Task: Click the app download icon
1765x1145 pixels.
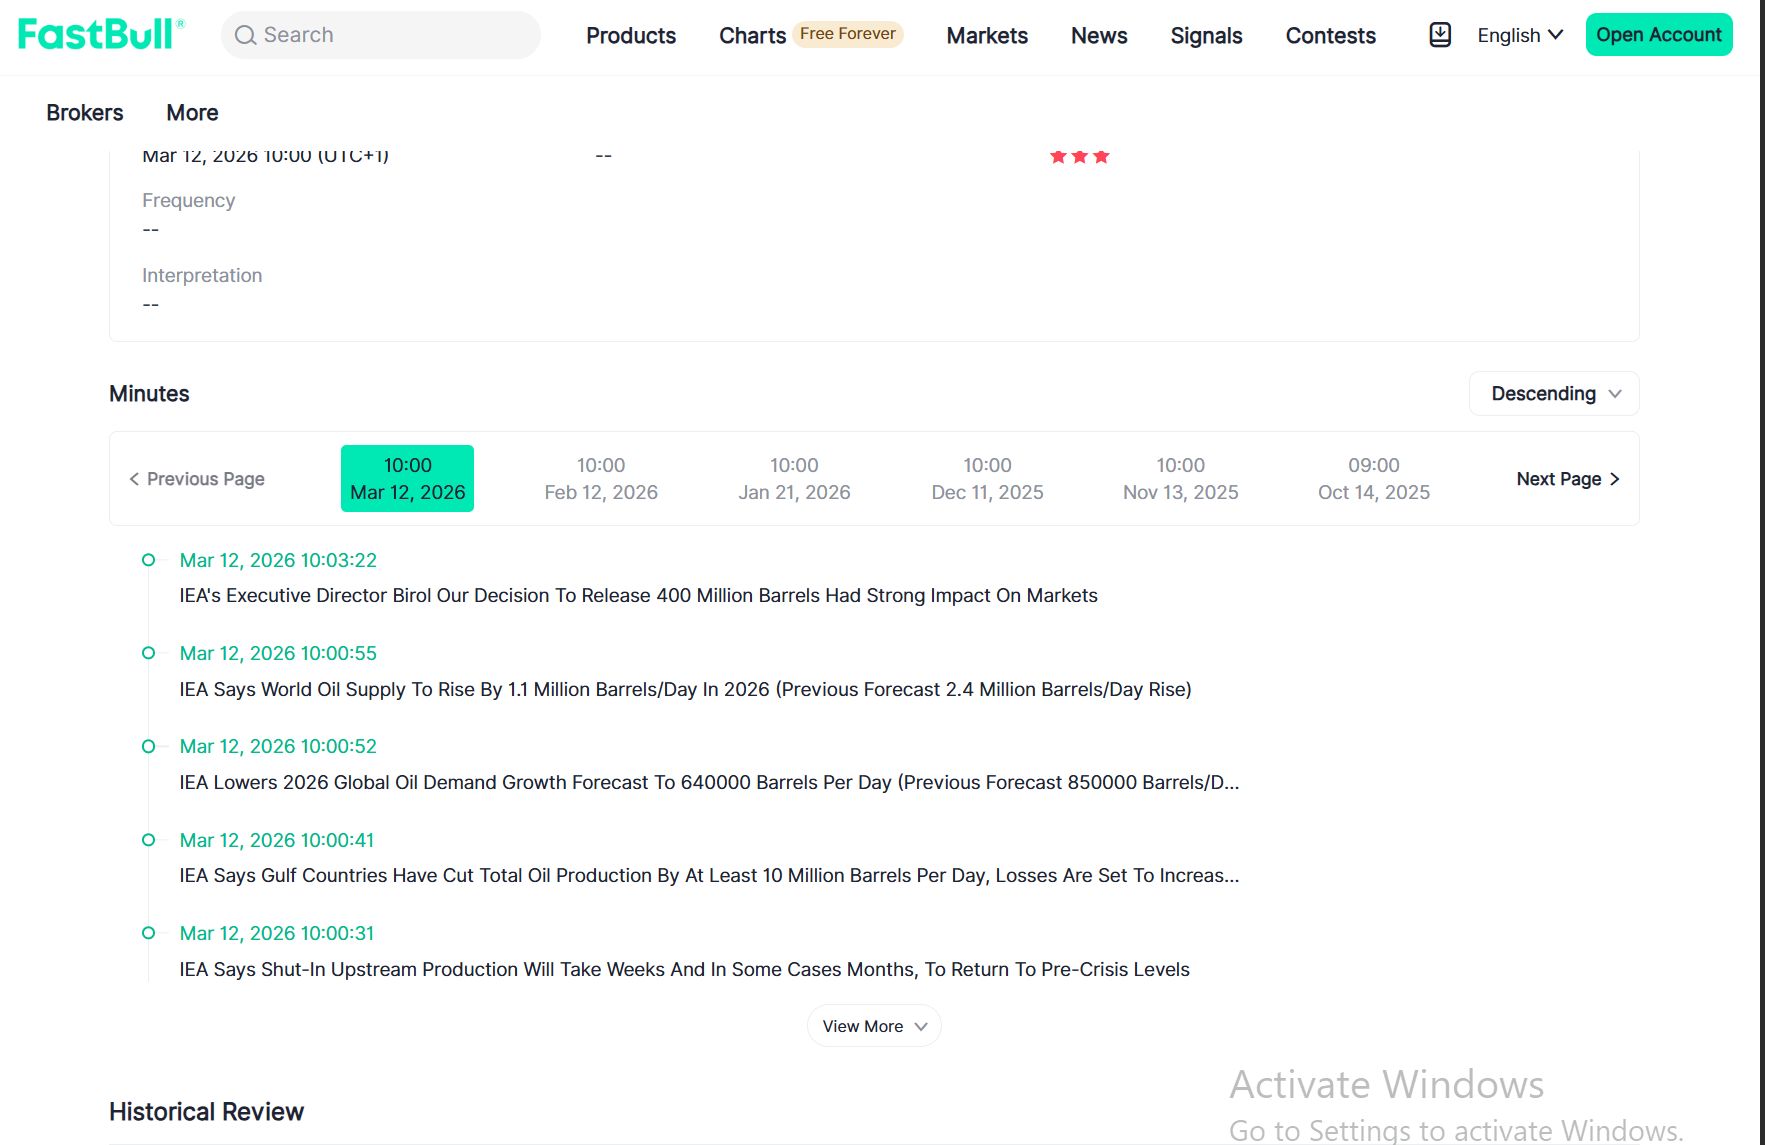Action: pyautogui.click(x=1440, y=35)
